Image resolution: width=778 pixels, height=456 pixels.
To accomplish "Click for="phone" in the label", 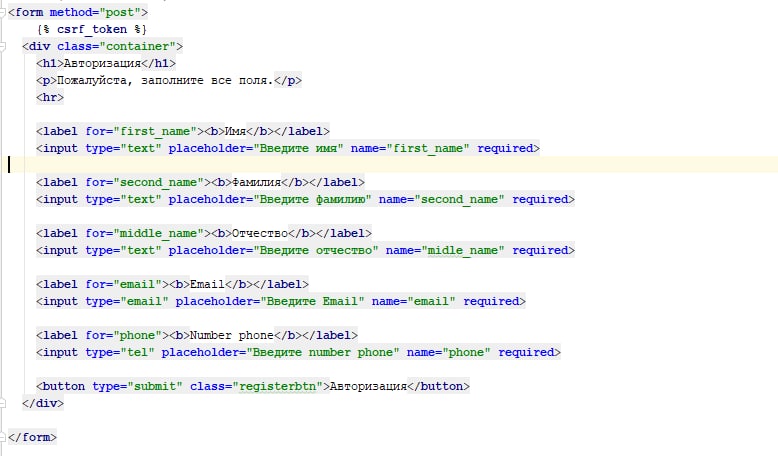I will click(124, 335).
